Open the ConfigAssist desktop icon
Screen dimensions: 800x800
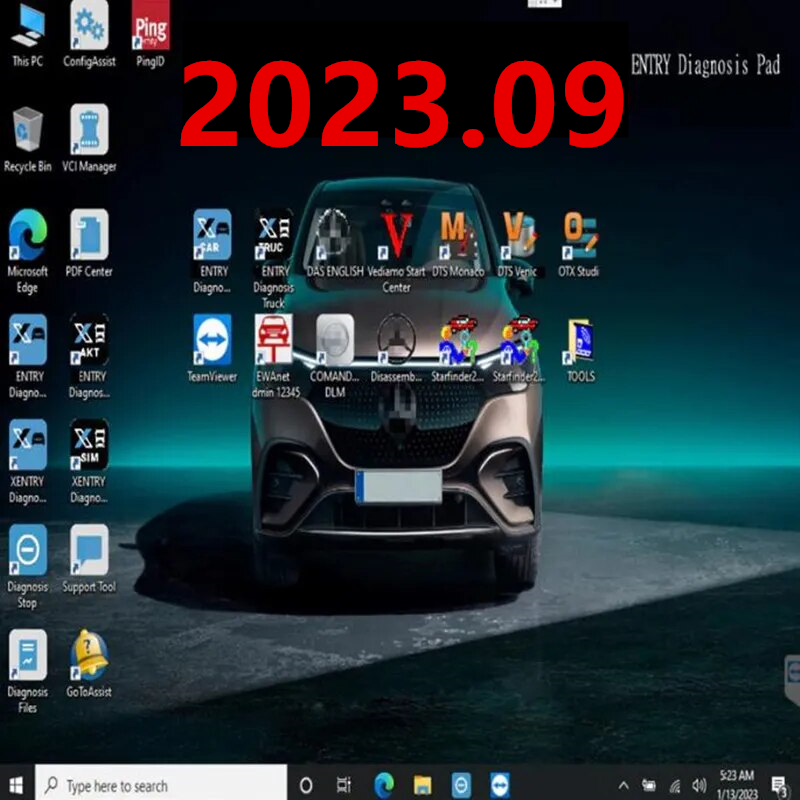coord(89,34)
